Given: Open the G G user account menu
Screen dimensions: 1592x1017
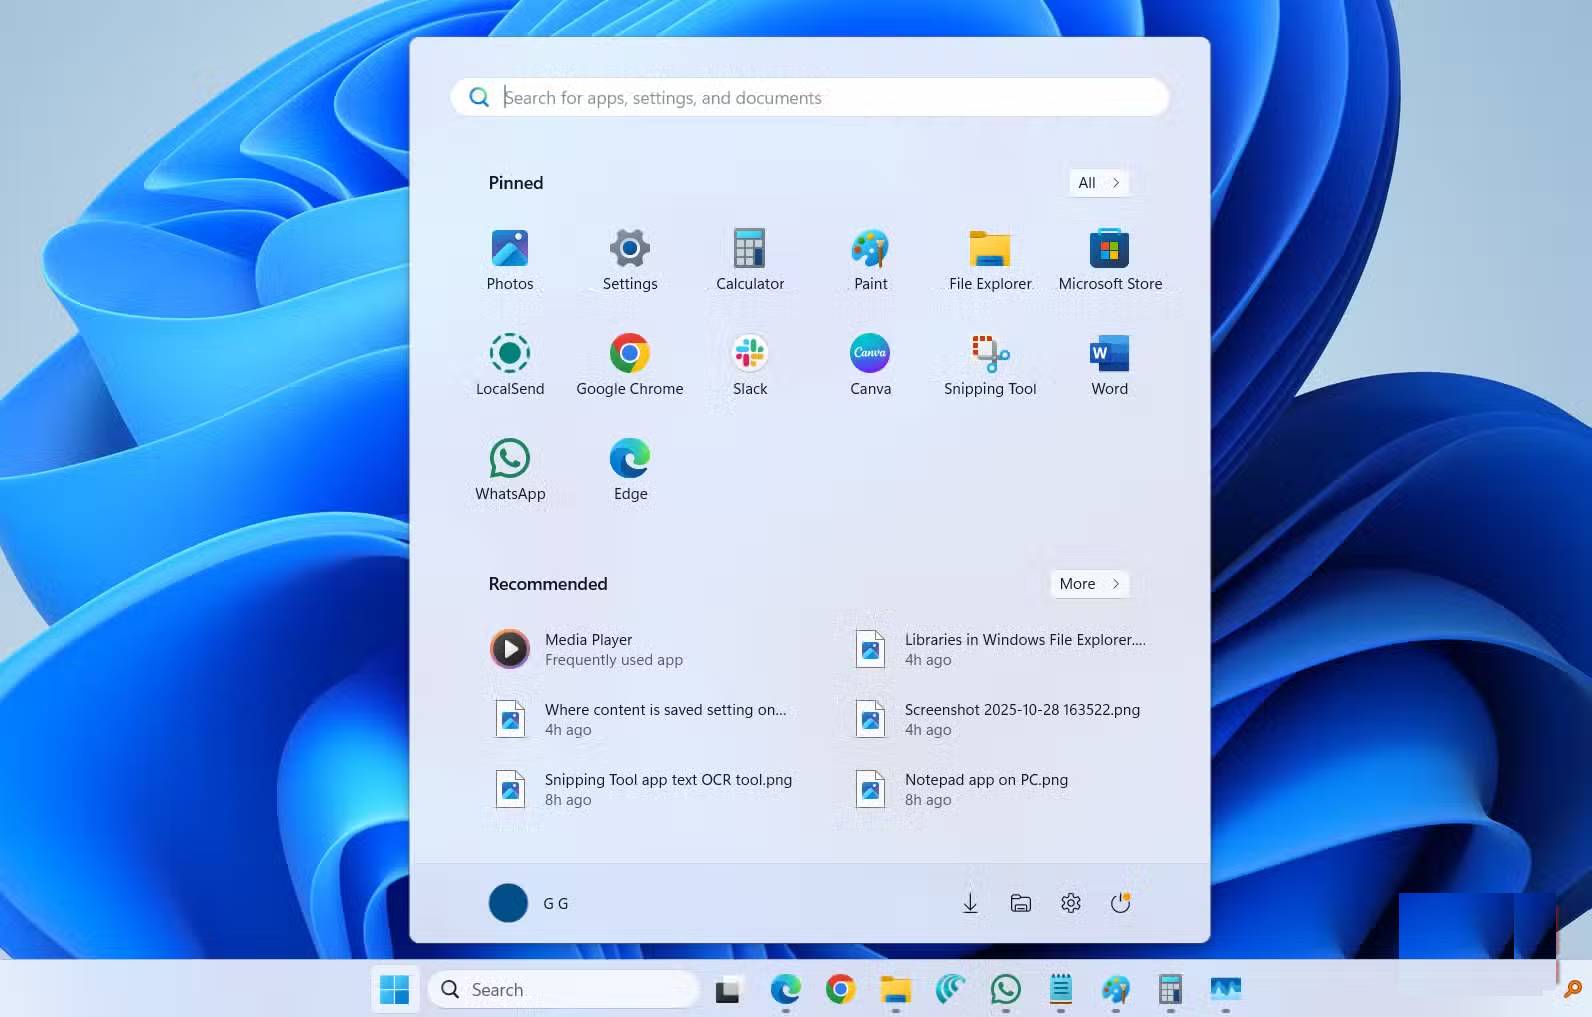Looking at the screenshot, I should point(529,903).
